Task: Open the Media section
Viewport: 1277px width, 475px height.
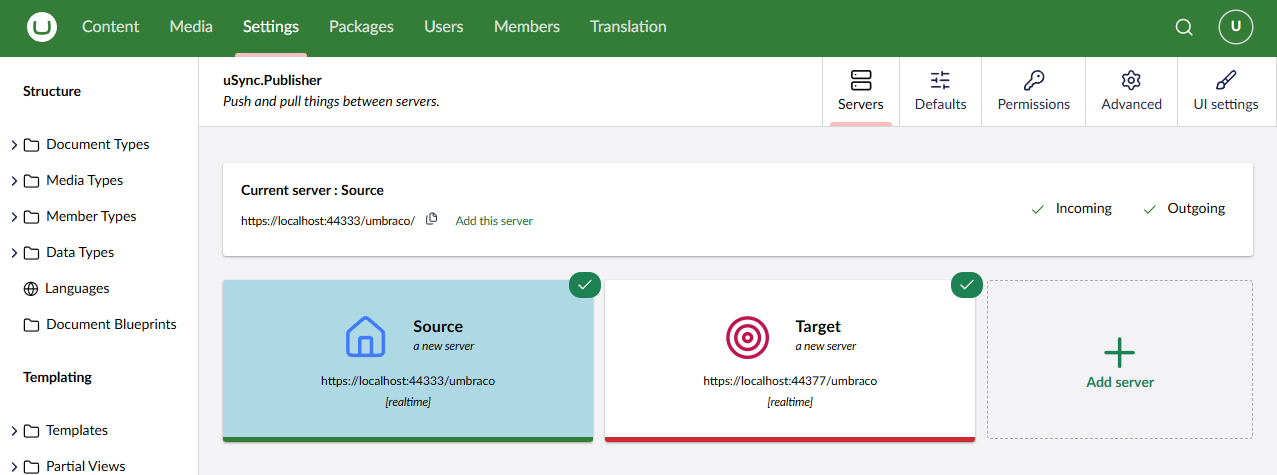Action: 191,27
